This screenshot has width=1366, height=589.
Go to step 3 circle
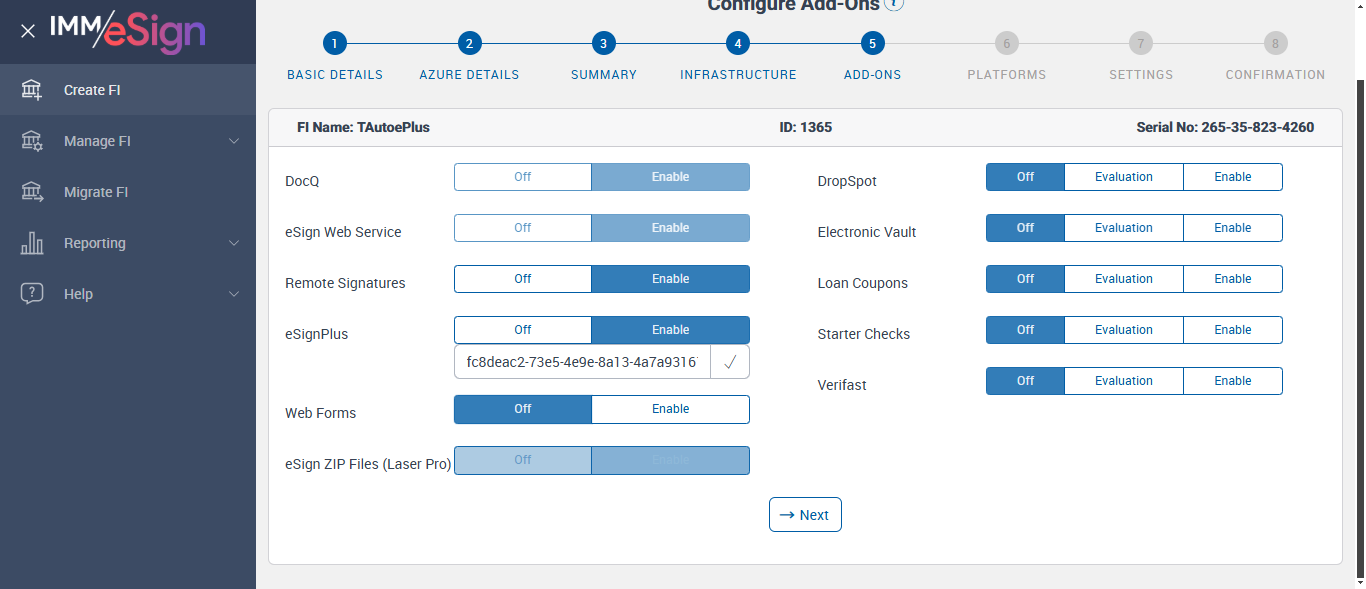(x=603, y=43)
